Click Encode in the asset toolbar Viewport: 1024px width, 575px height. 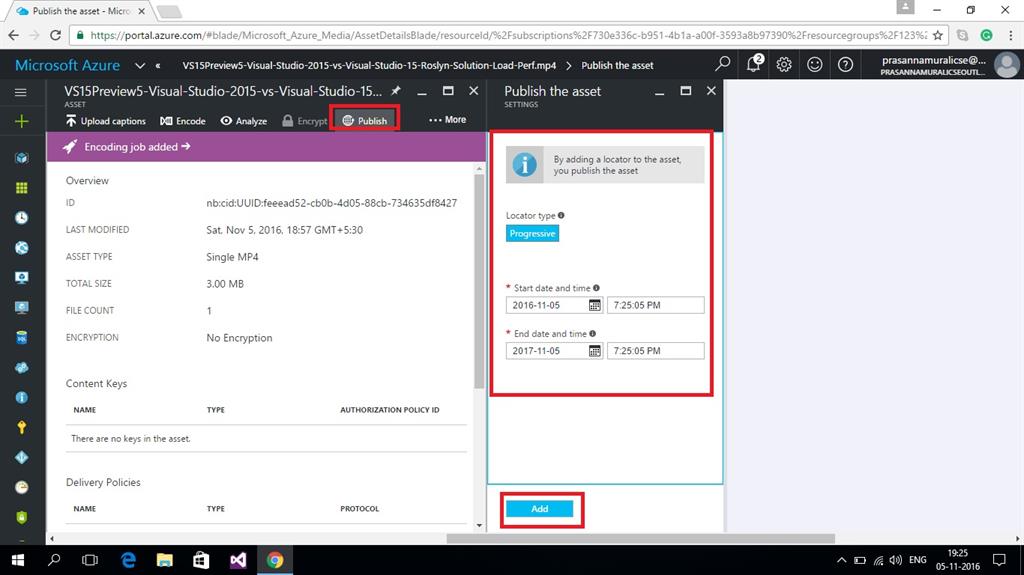[183, 121]
